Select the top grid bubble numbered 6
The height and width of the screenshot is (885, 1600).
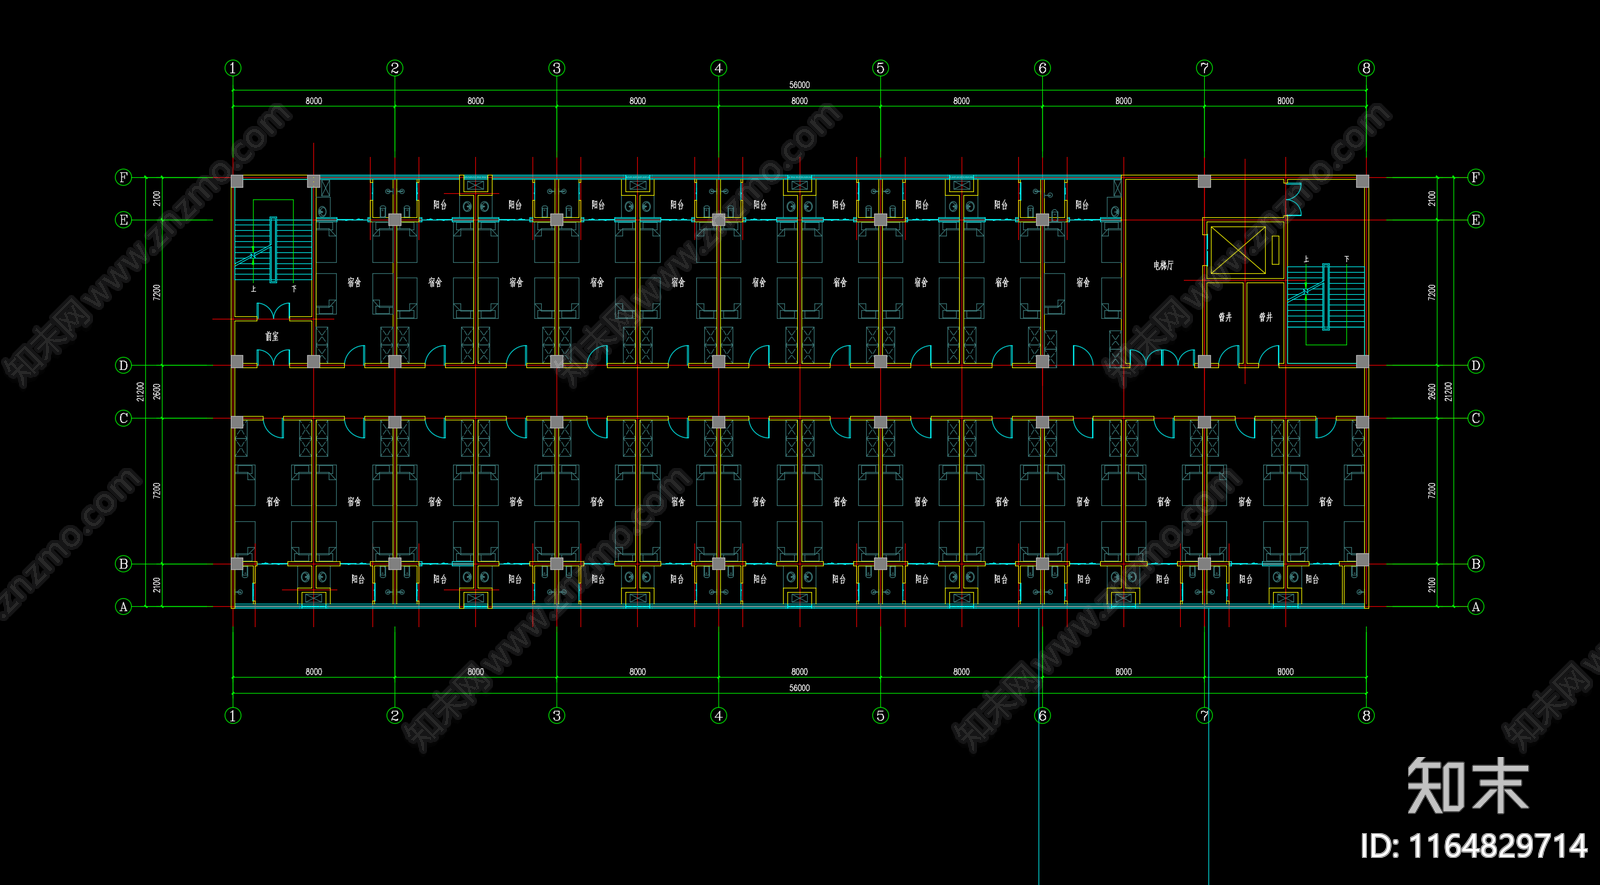pyautogui.click(x=1043, y=68)
